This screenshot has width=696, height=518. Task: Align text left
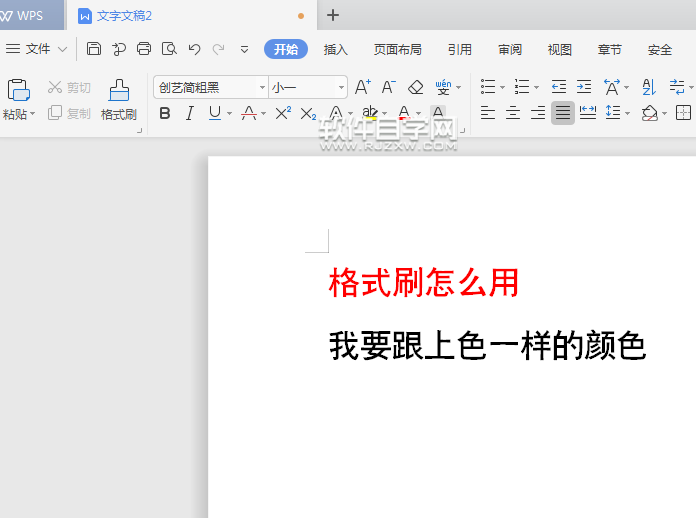click(488, 113)
